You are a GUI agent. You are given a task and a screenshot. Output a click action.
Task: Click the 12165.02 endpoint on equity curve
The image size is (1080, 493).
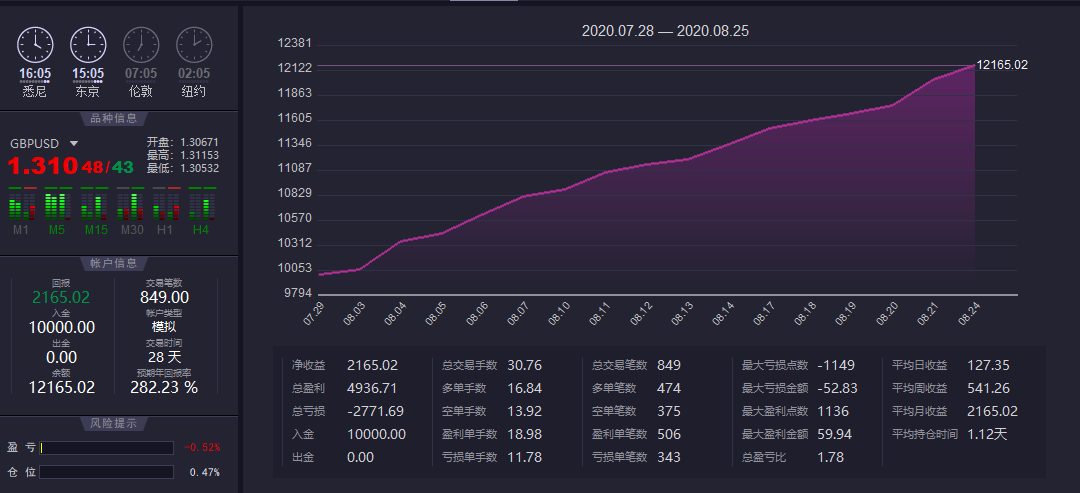pos(975,65)
